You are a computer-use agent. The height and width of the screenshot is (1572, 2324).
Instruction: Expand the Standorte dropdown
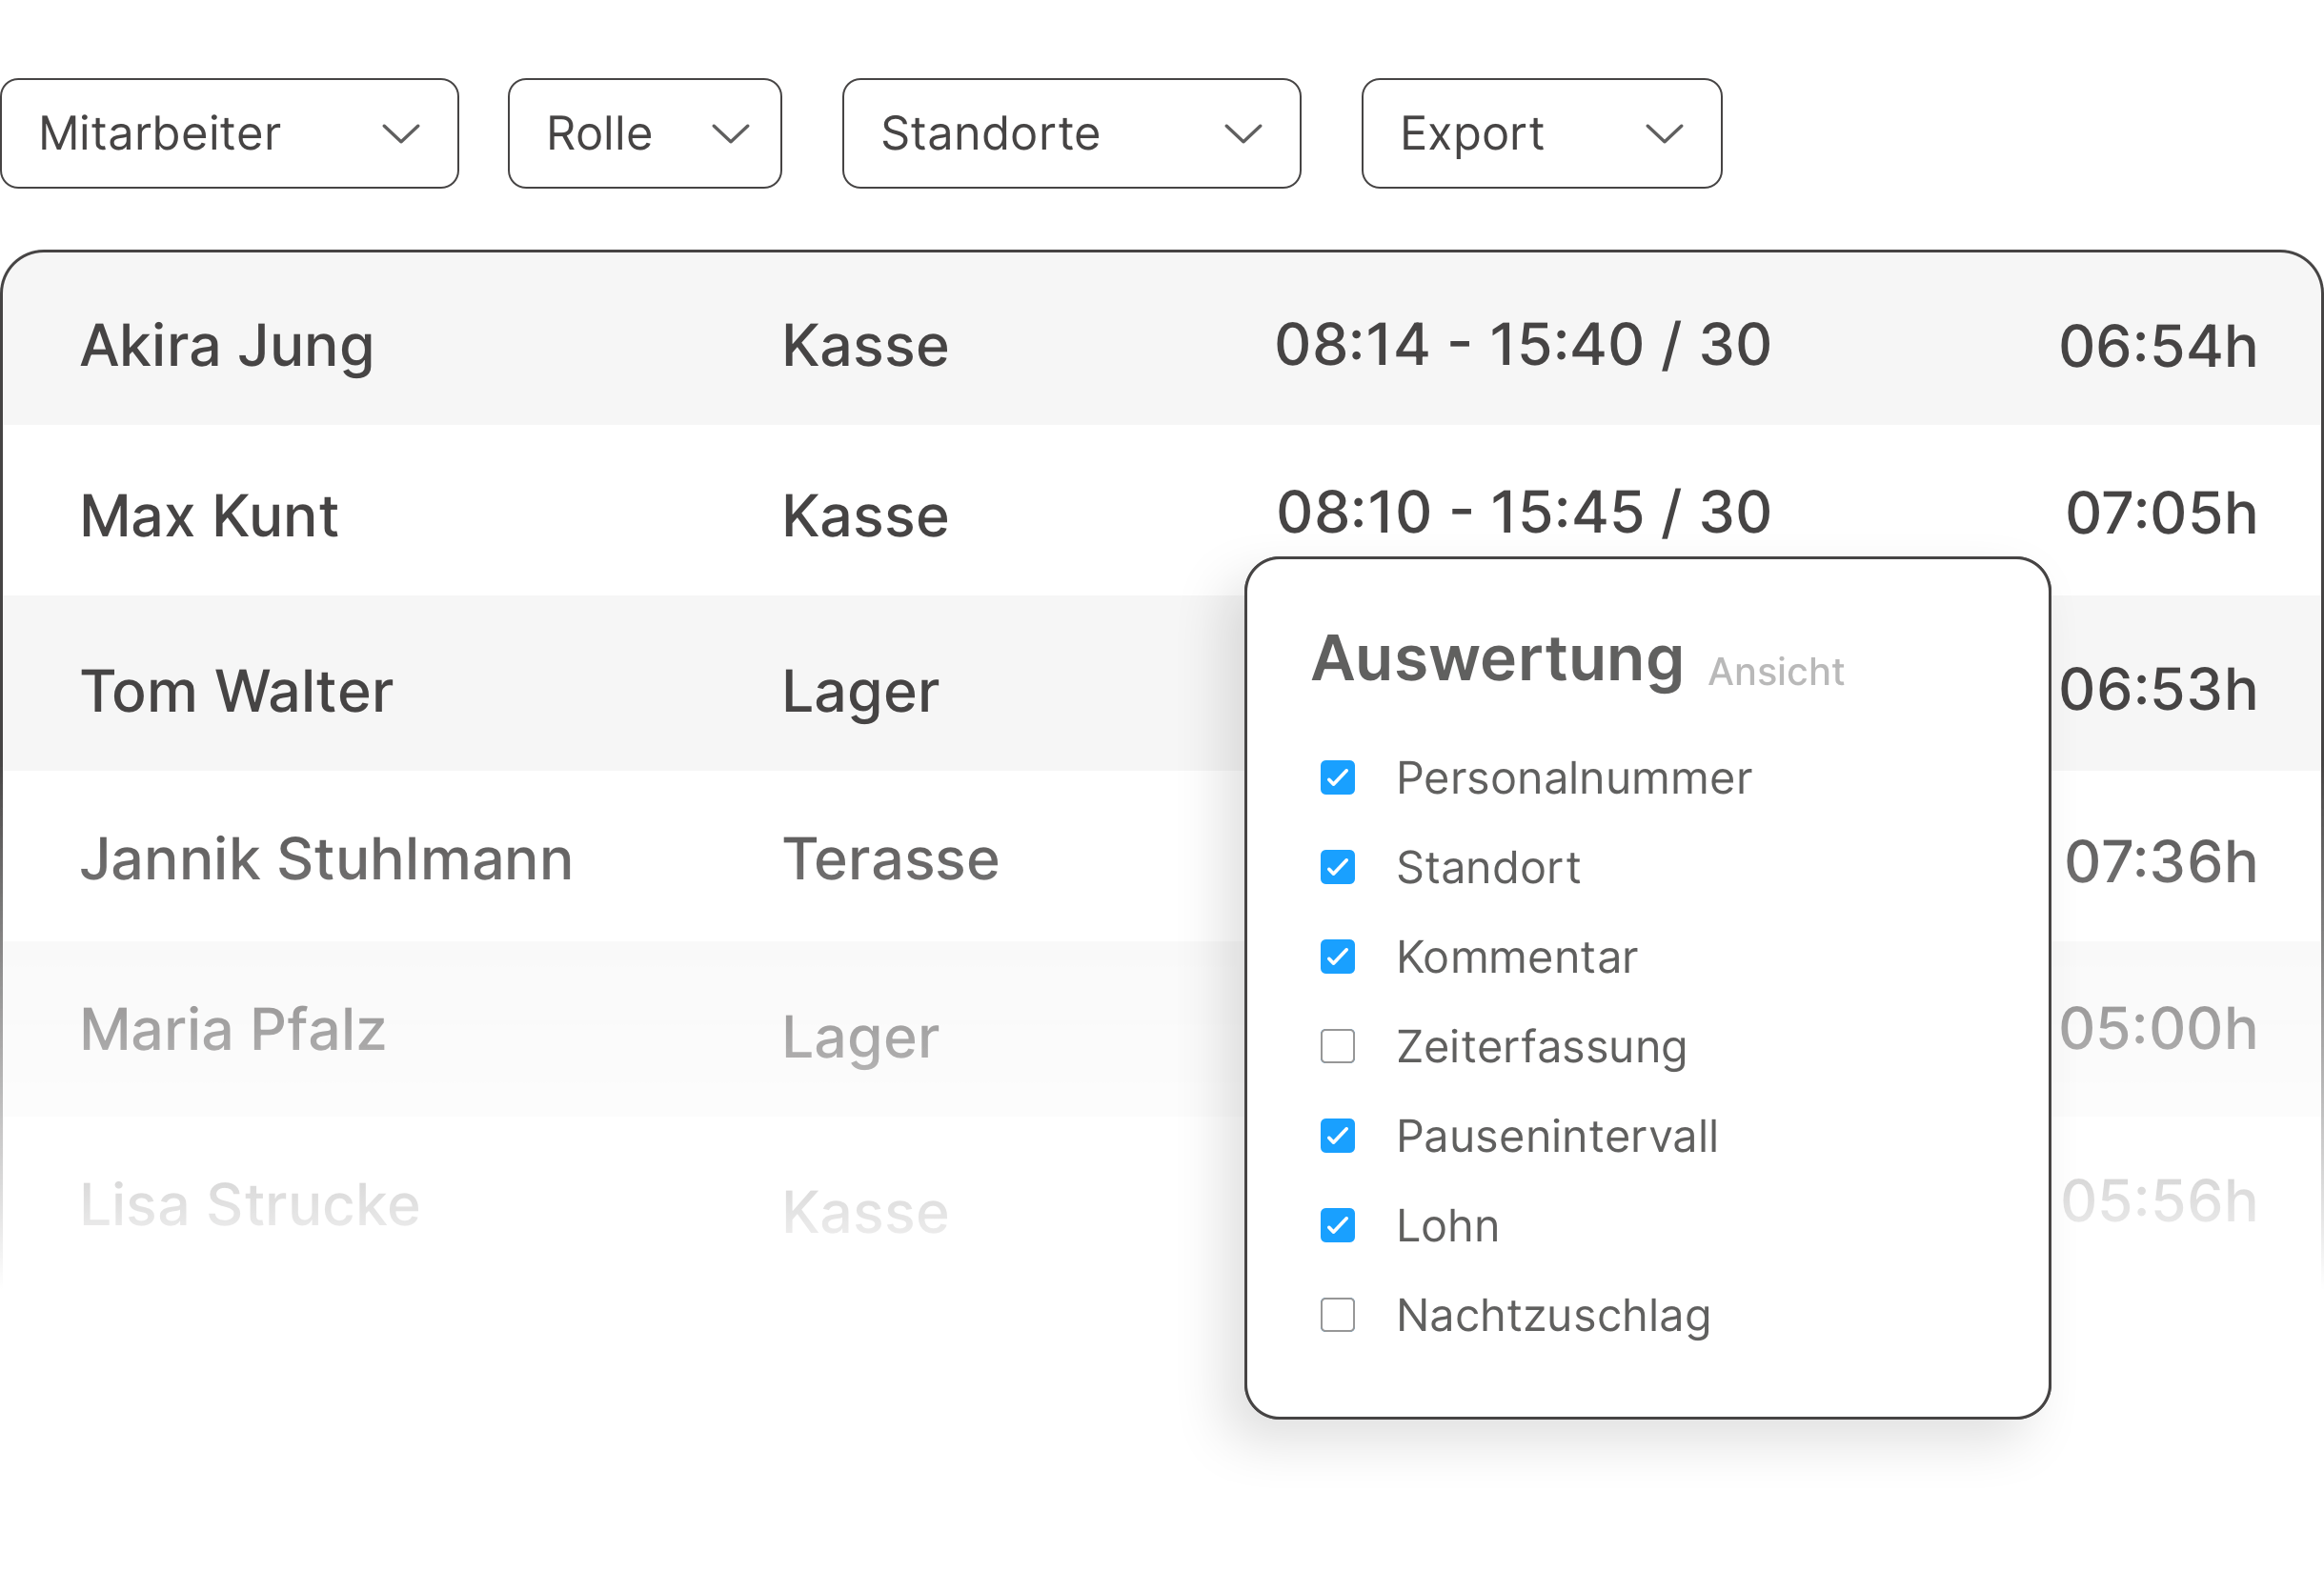(x=1070, y=133)
